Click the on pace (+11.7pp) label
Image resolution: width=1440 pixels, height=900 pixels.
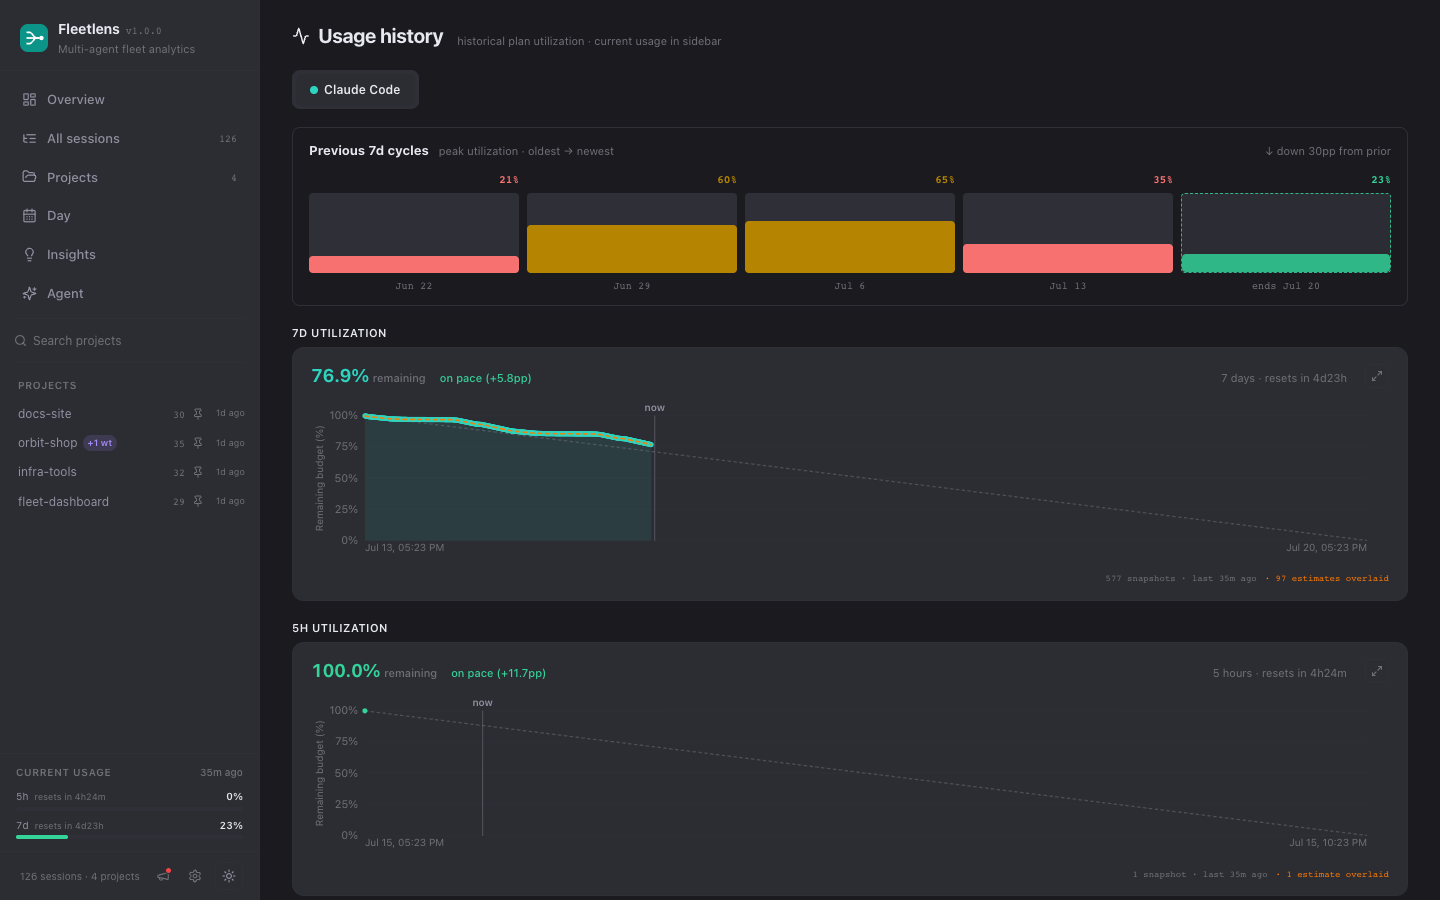pos(499,674)
